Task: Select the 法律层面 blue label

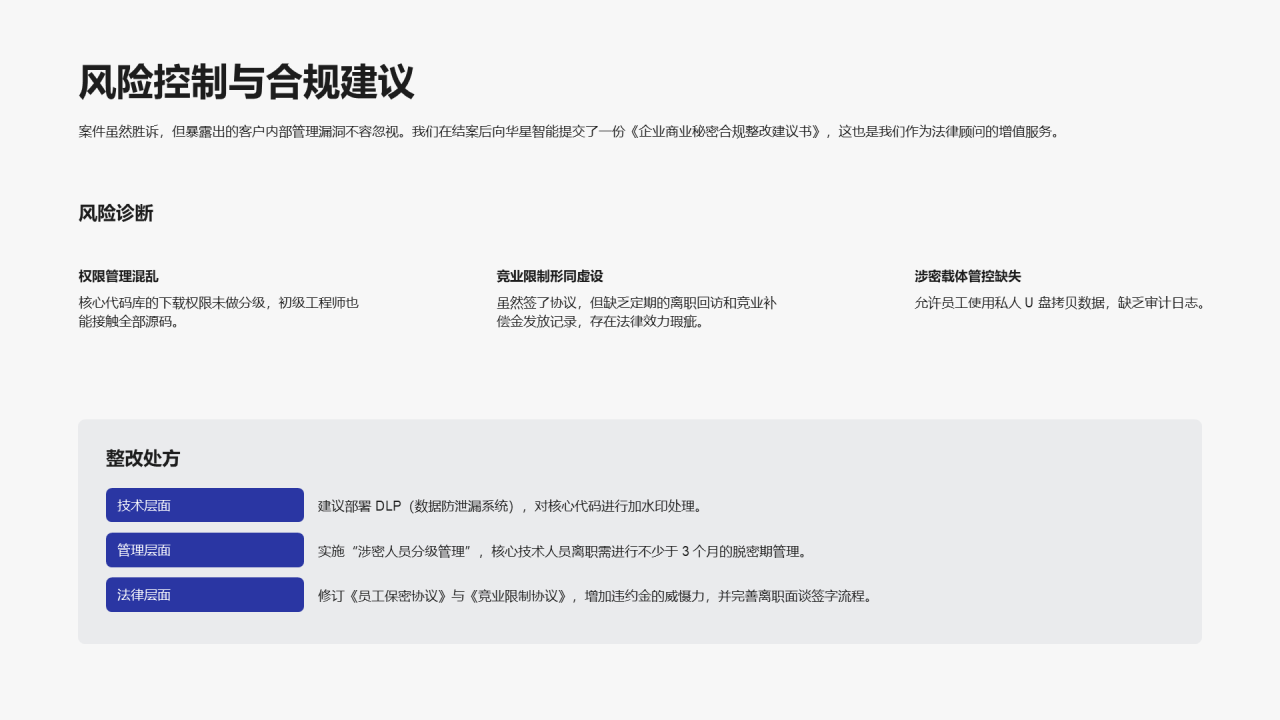Action: [x=204, y=595]
